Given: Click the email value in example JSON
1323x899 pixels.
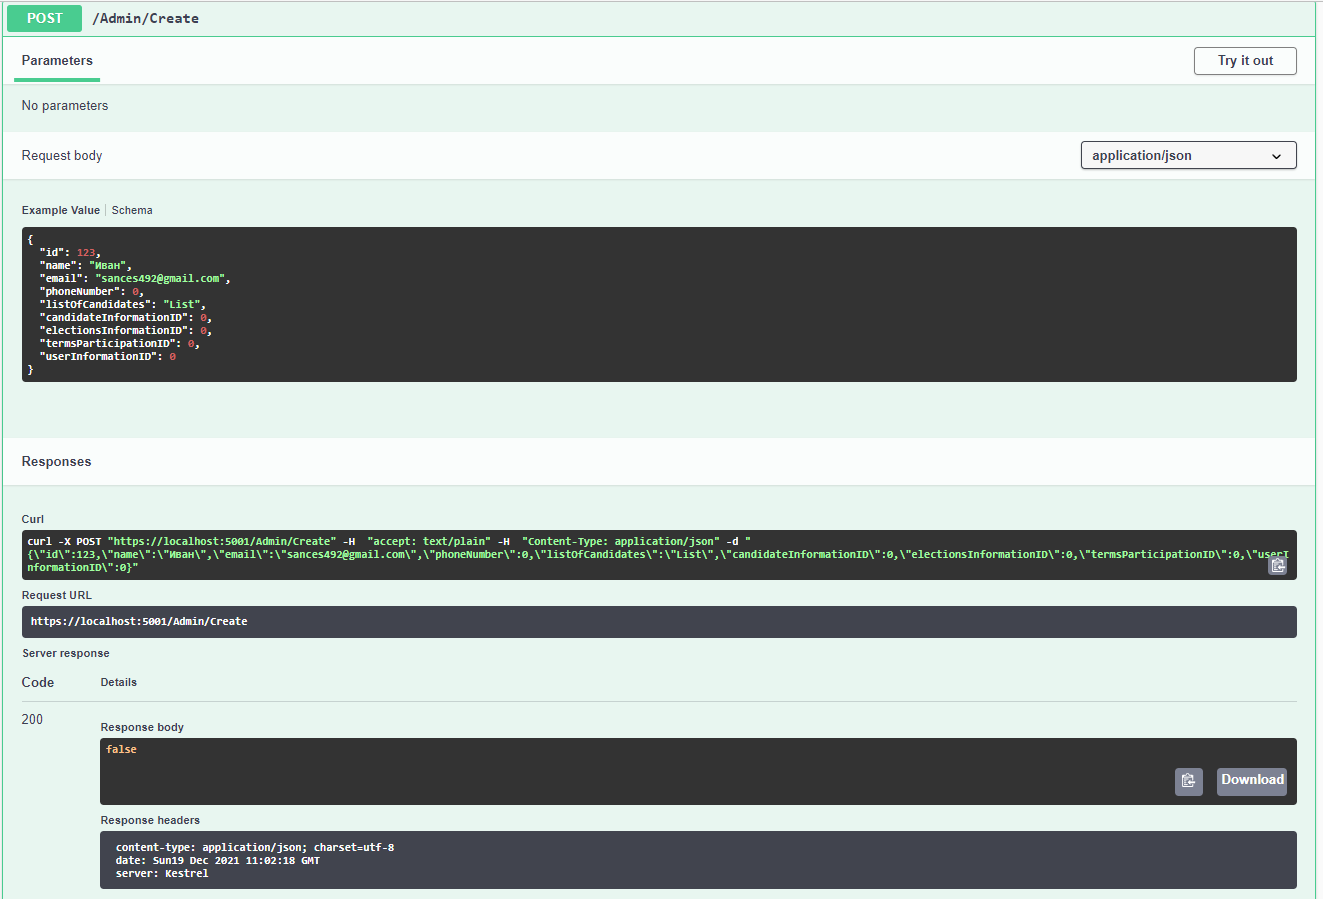Looking at the screenshot, I should pyautogui.click(x=162, y=279).
